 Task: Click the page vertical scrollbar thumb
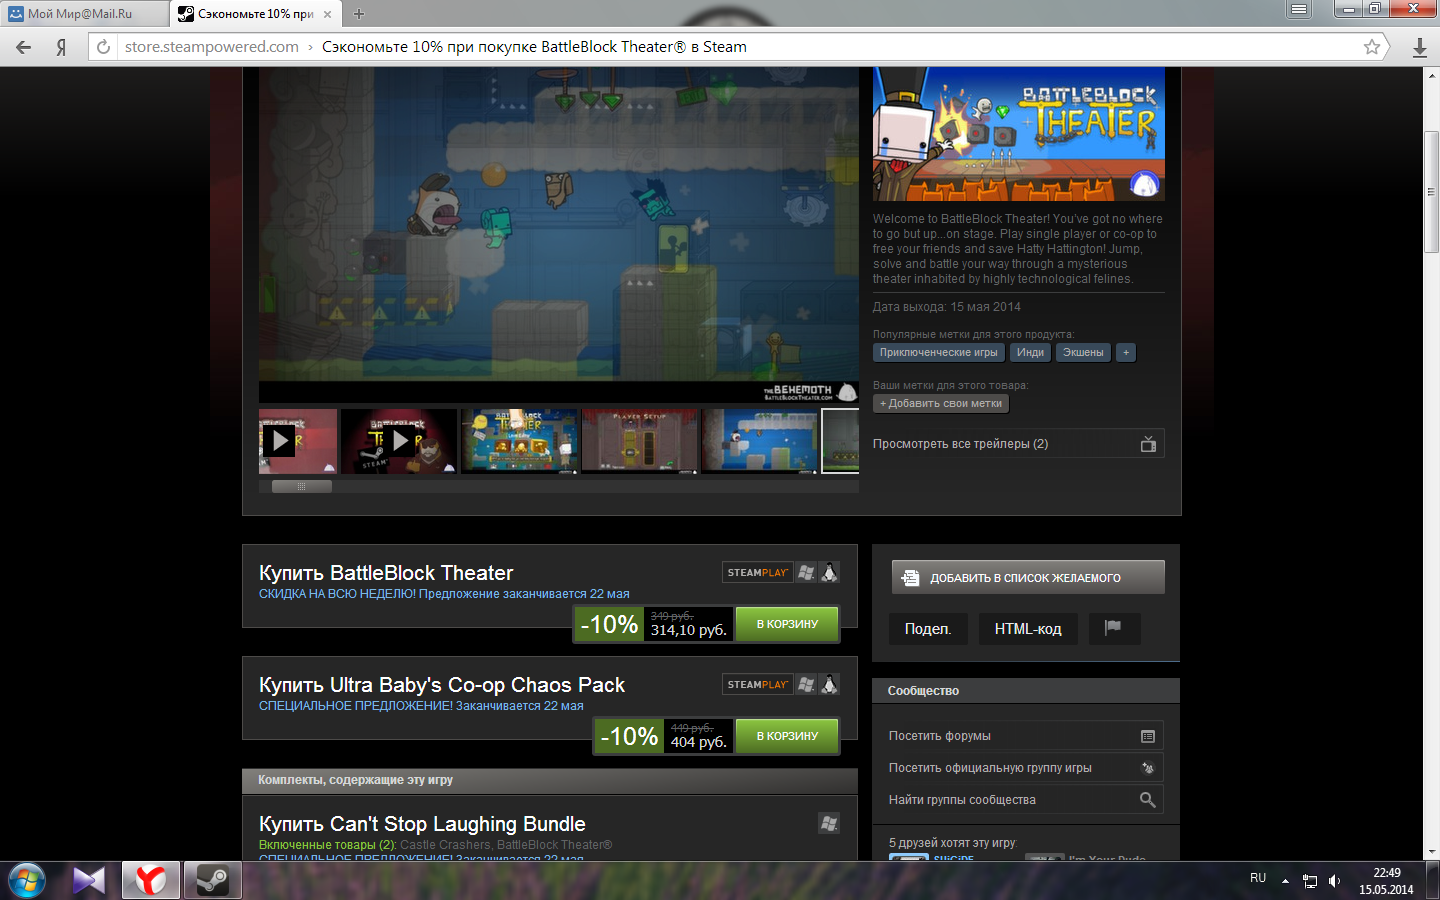[x=1431, y=190]
